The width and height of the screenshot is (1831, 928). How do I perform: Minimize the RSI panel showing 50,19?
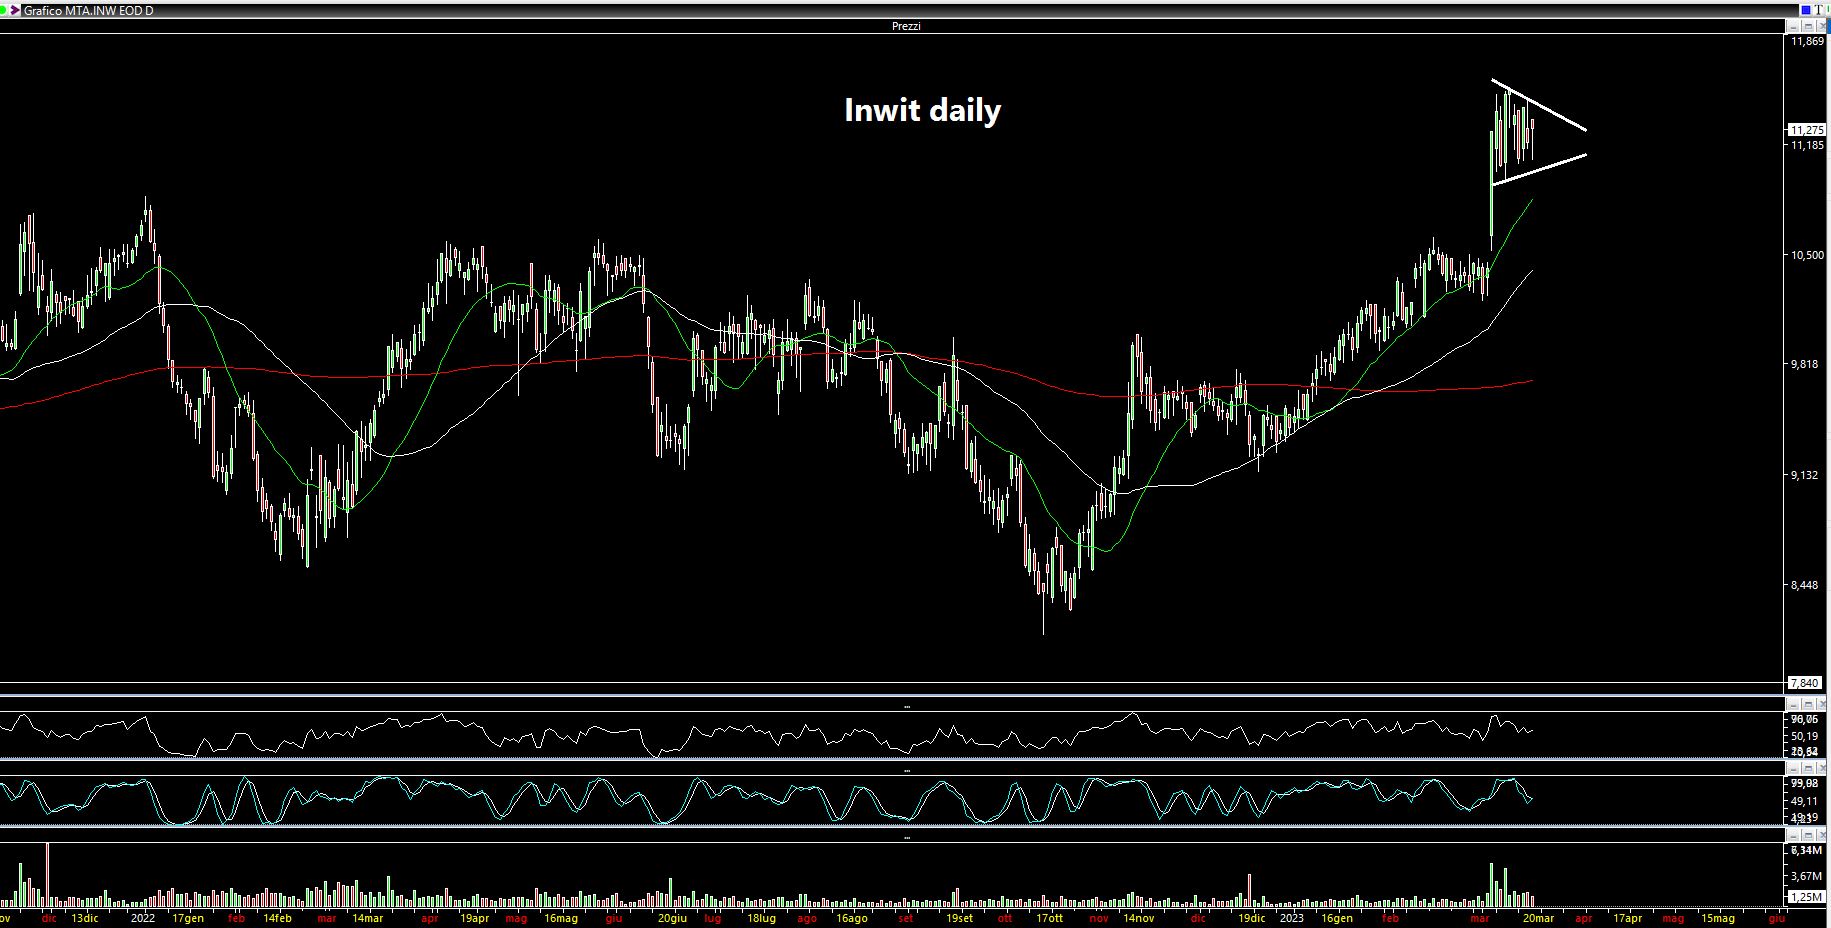click(1794, 704)
